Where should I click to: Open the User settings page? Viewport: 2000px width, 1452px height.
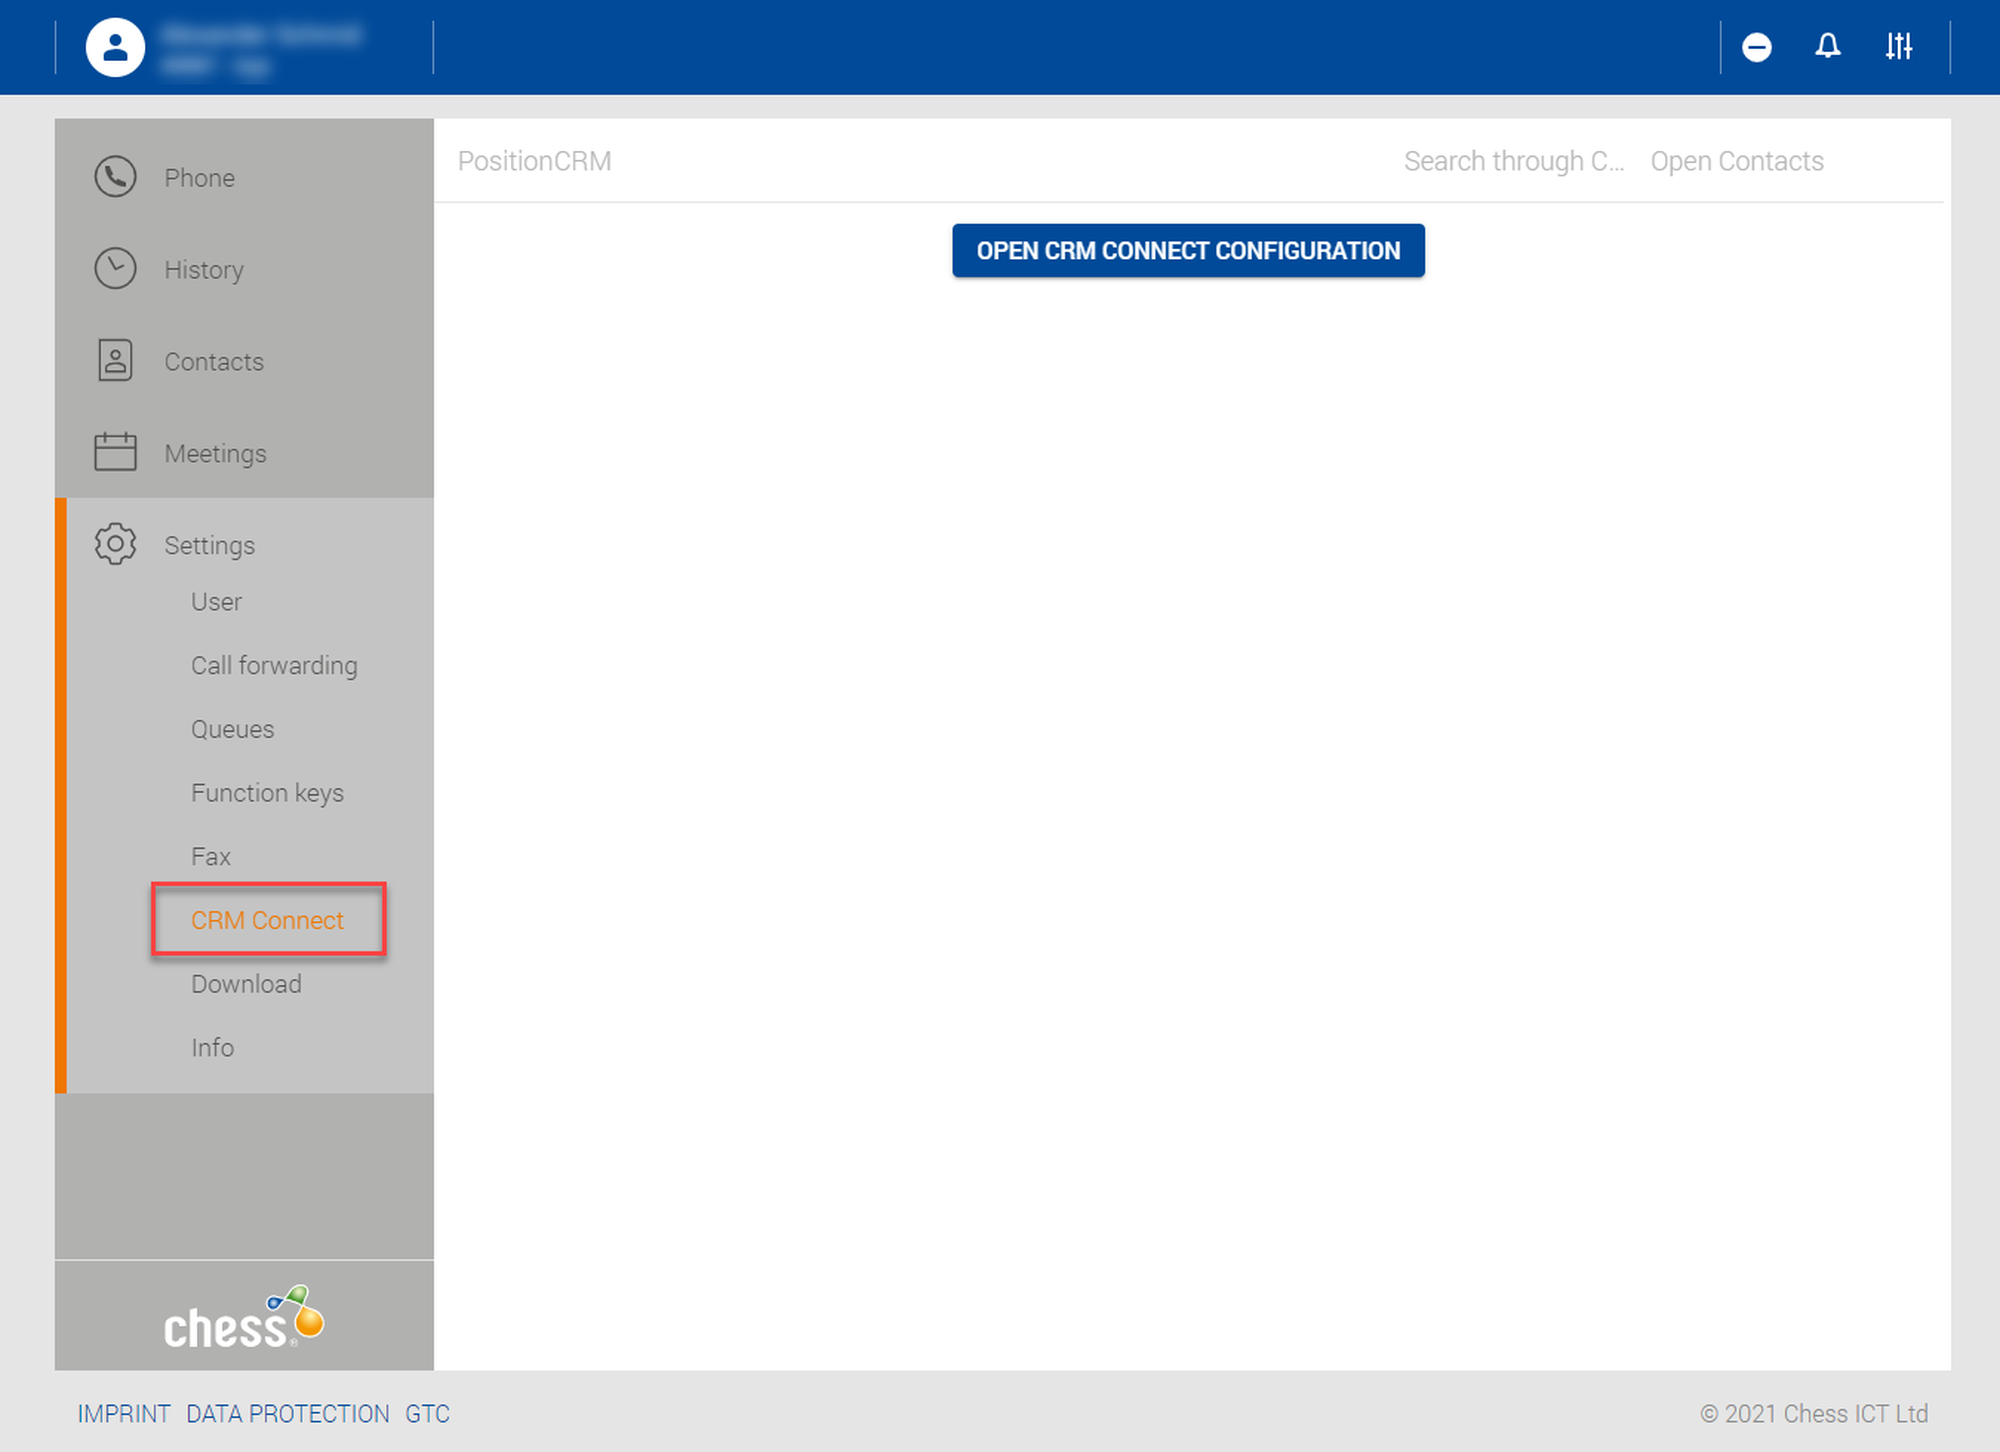(x=216, y=602)
